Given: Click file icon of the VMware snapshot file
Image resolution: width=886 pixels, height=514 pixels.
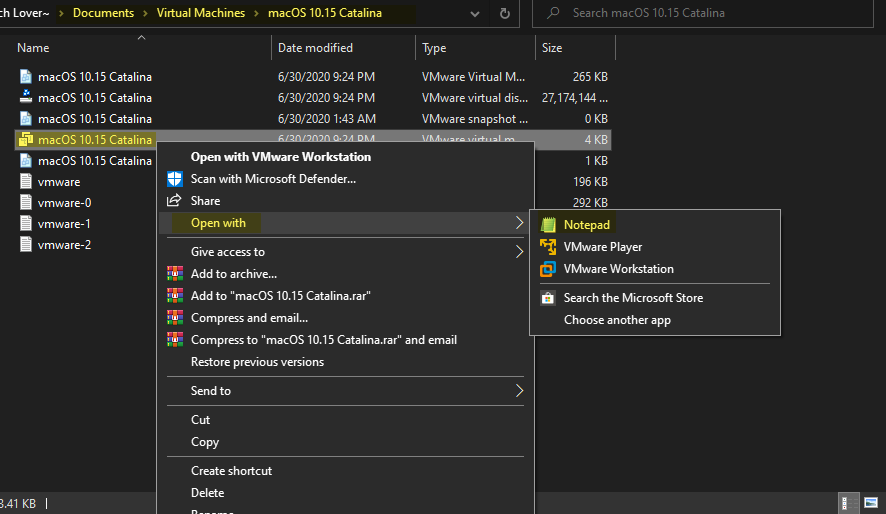Looking at the screenshot, I should 25,119.
